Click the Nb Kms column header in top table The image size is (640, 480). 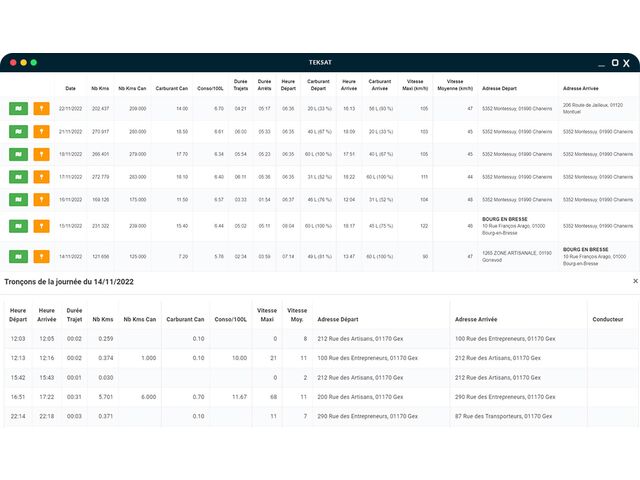[x=100, y=88]
